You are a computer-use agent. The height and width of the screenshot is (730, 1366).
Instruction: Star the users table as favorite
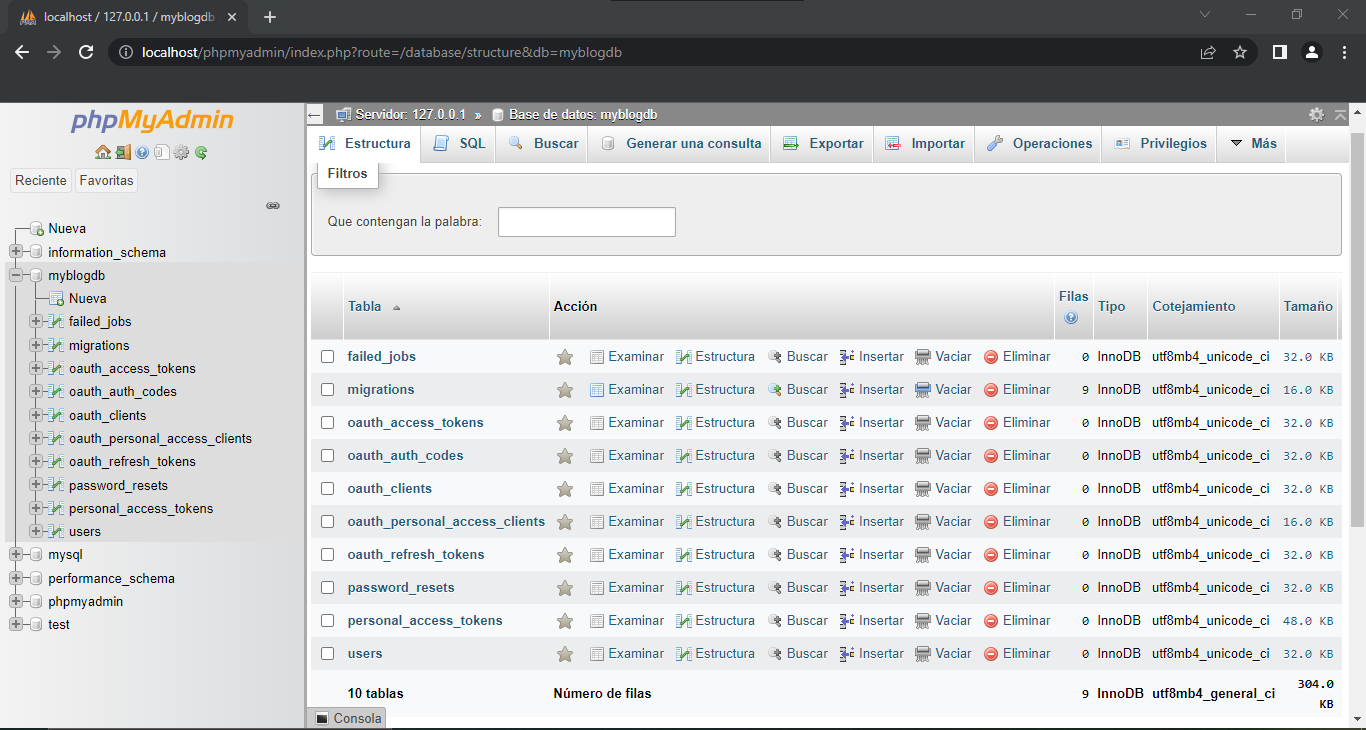pyautogui.click(x=565, y=654)
